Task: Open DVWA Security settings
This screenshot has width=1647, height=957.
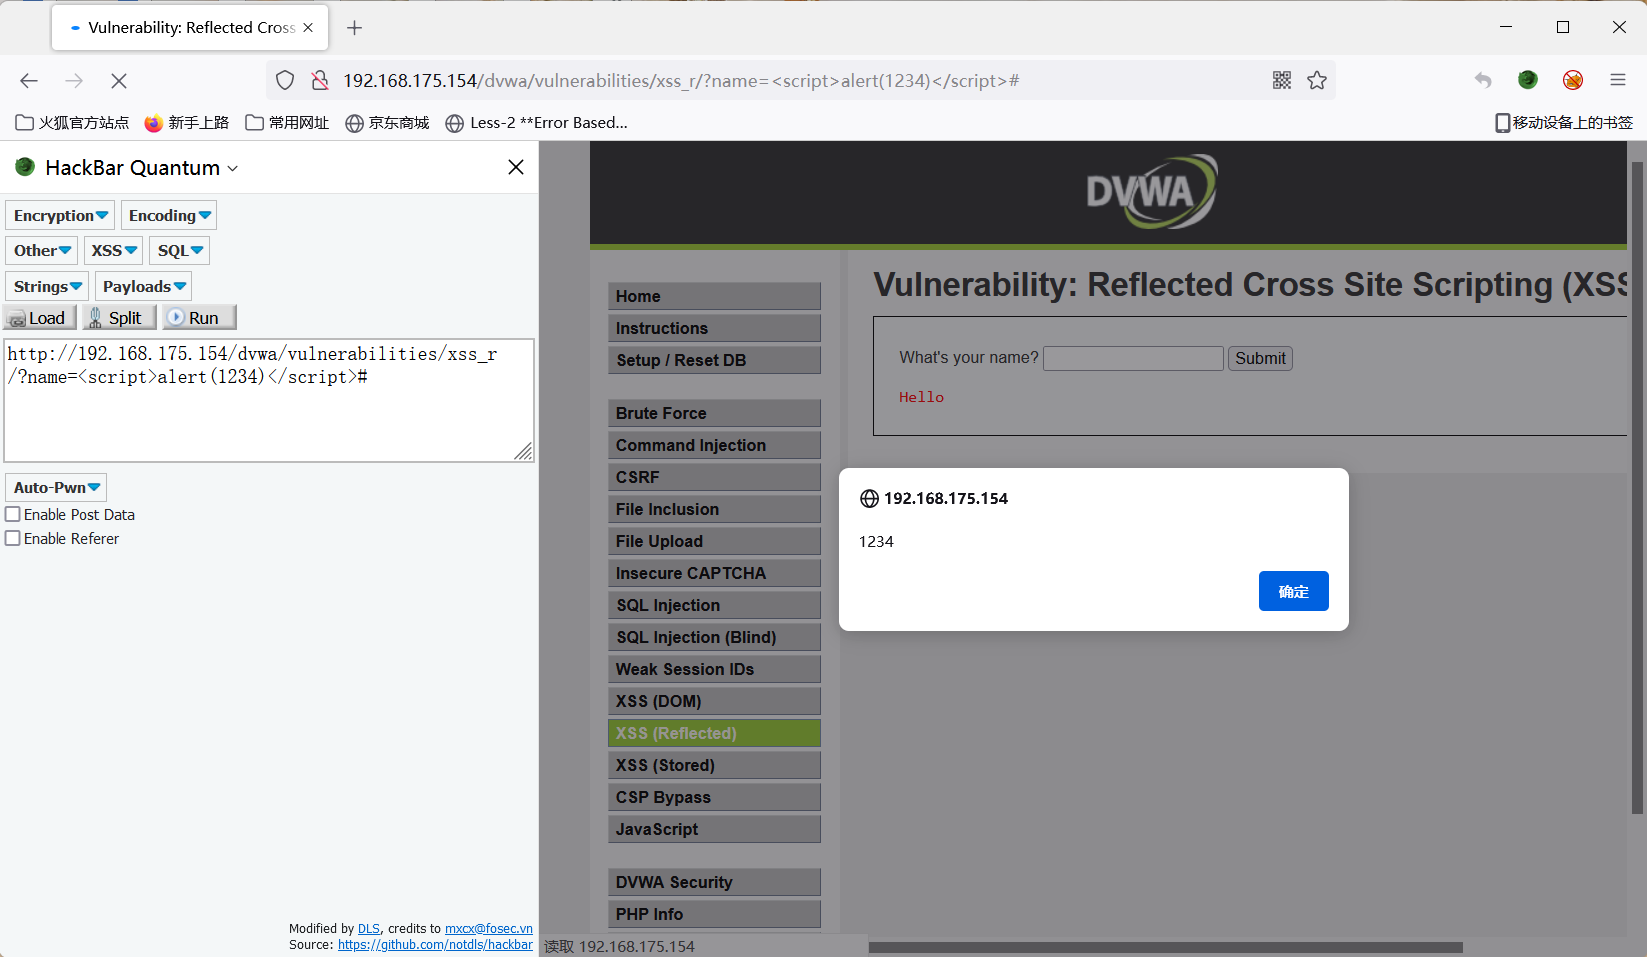Action: pyautogui.click(x=714, y=882)
